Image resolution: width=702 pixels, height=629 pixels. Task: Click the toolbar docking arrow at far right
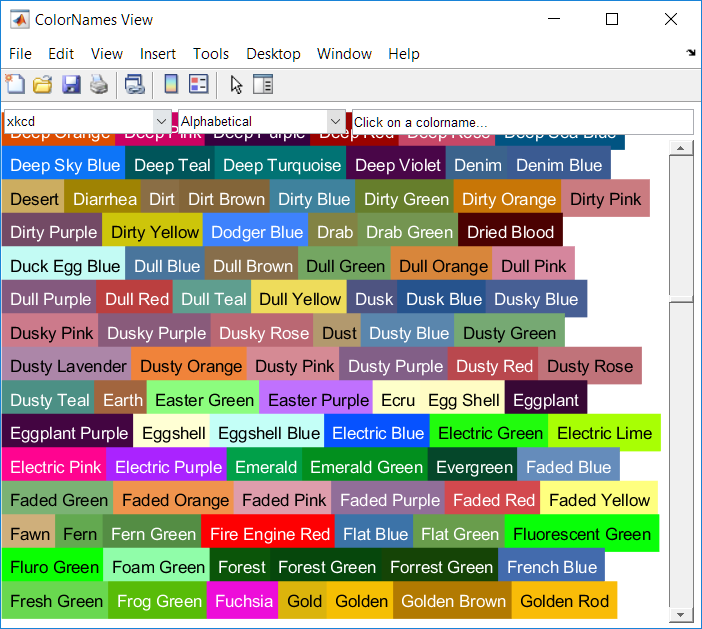coord(691,52)
